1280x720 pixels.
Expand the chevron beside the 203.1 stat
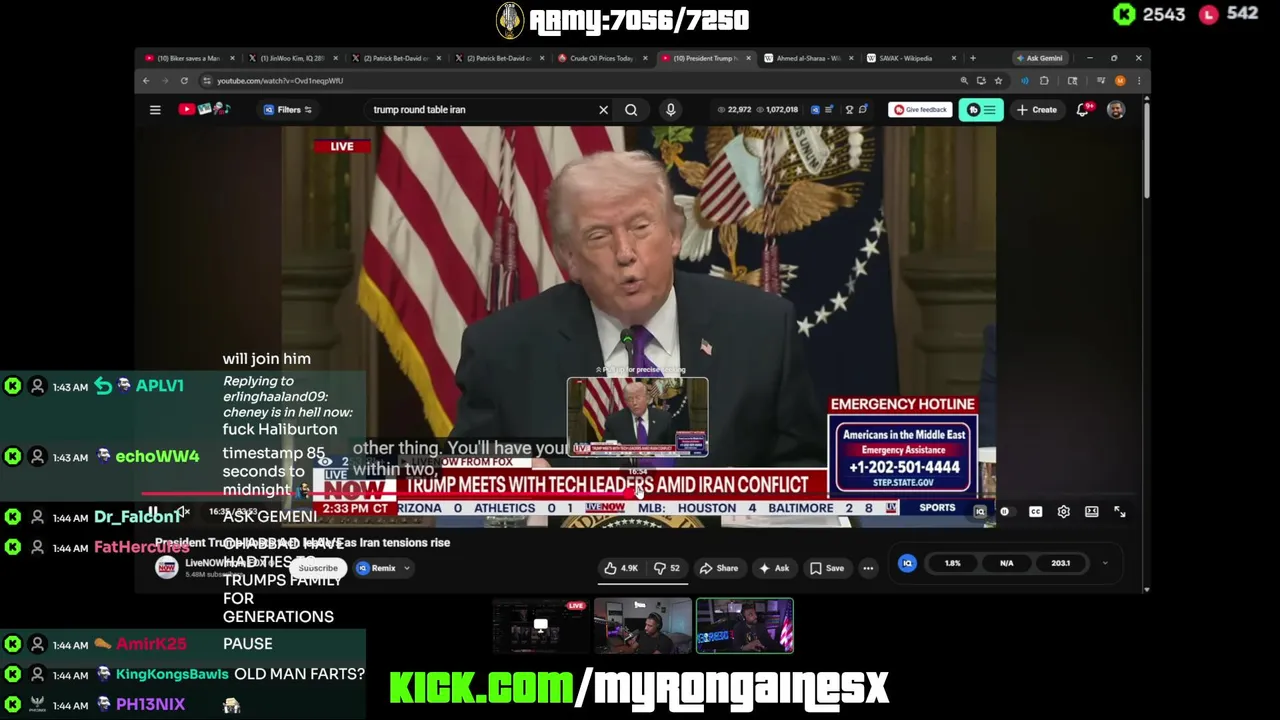pos(1105,564)
